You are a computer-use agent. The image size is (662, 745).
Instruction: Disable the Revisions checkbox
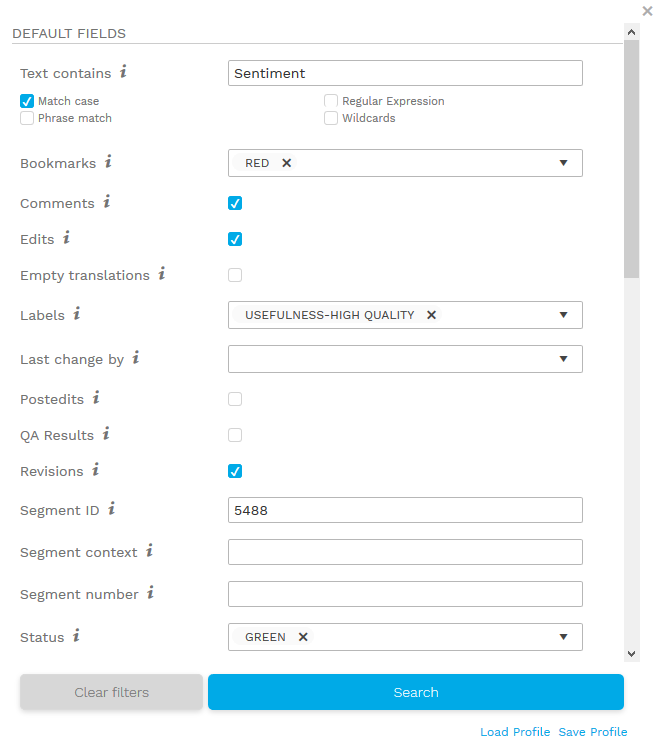tap(235, 471)
